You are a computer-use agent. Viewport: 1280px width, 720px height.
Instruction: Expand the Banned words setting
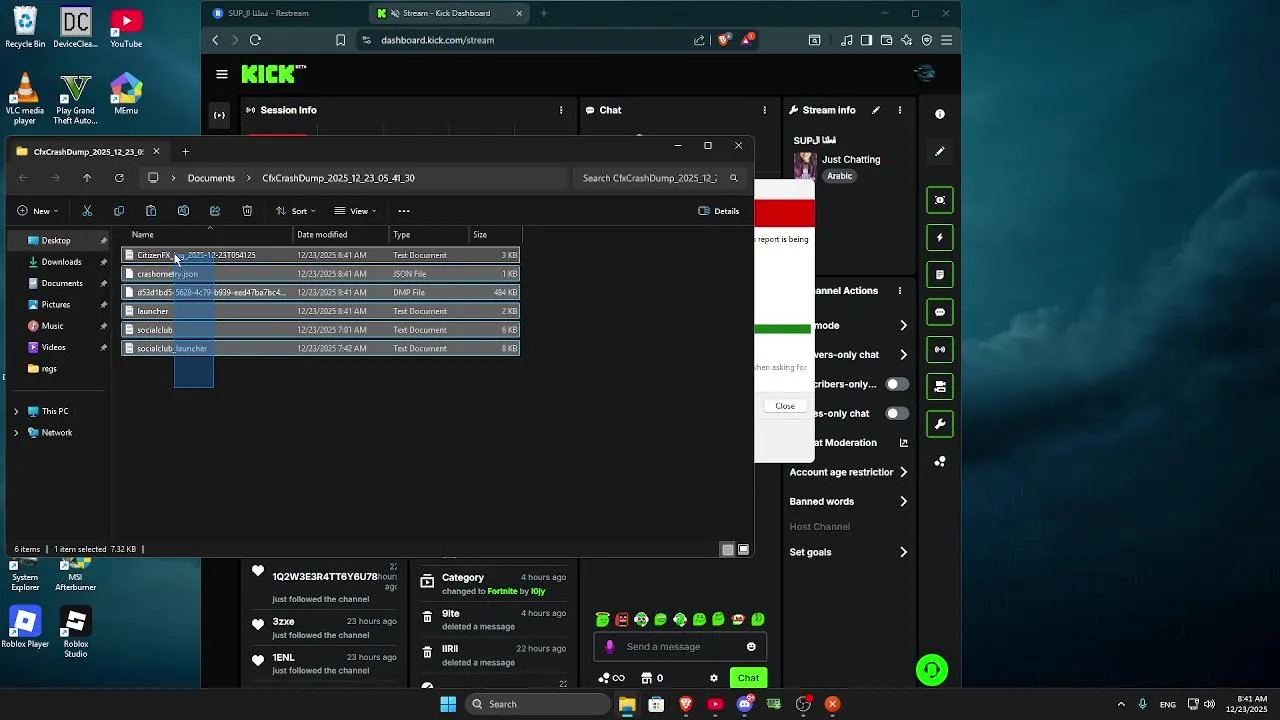coord(903,502)
